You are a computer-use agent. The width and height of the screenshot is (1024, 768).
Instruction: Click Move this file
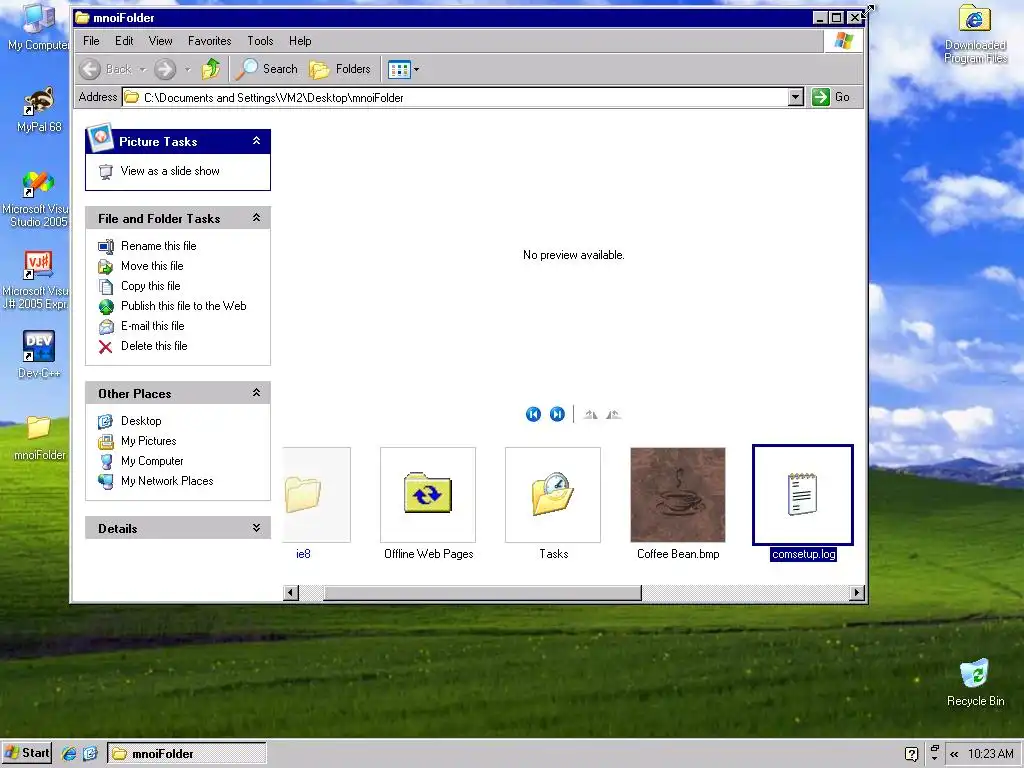(152, 266)
